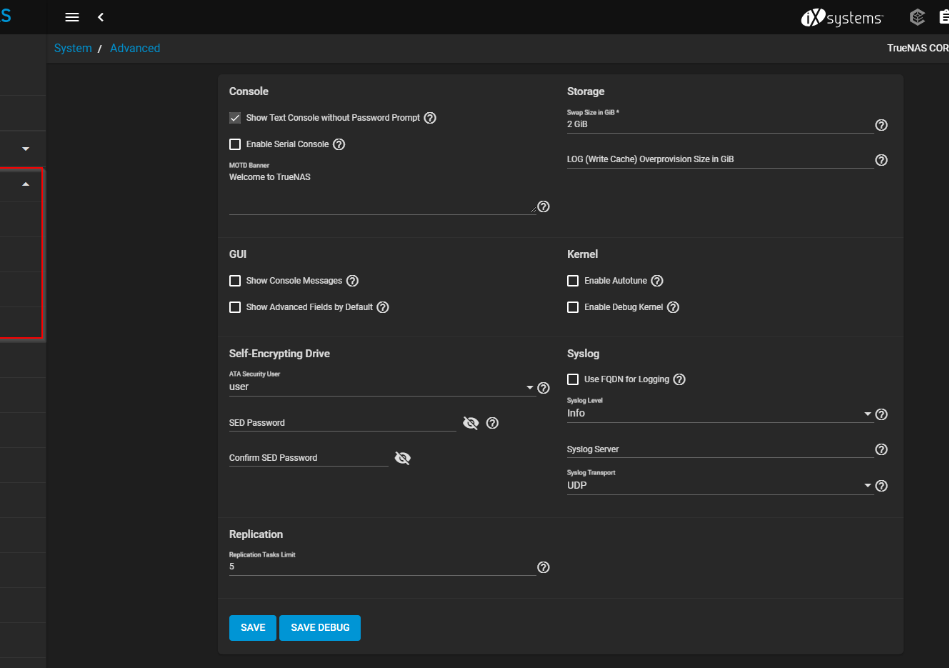Open the iXsystems logo link
This screenshot has height=668, width=949.
842,17
